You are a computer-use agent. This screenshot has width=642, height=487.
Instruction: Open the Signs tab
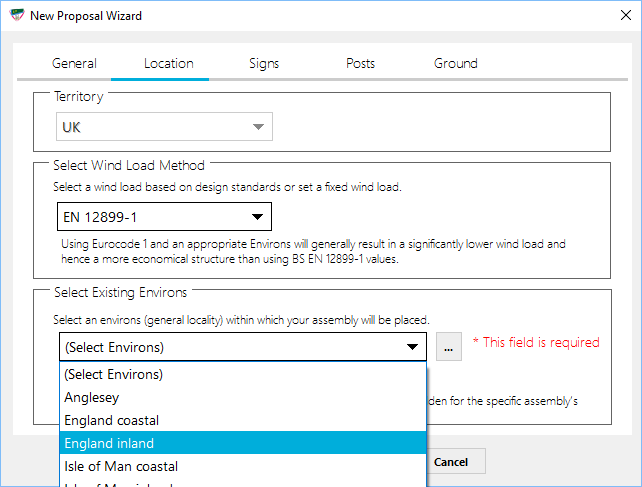[x=264, y=63]
